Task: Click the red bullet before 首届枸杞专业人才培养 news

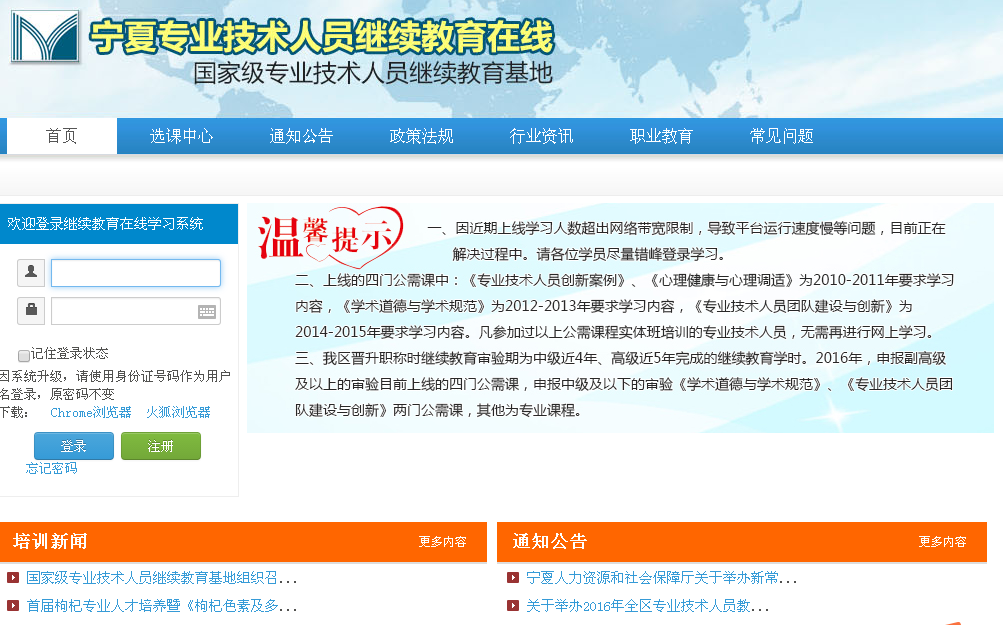Action: [13, 605]
